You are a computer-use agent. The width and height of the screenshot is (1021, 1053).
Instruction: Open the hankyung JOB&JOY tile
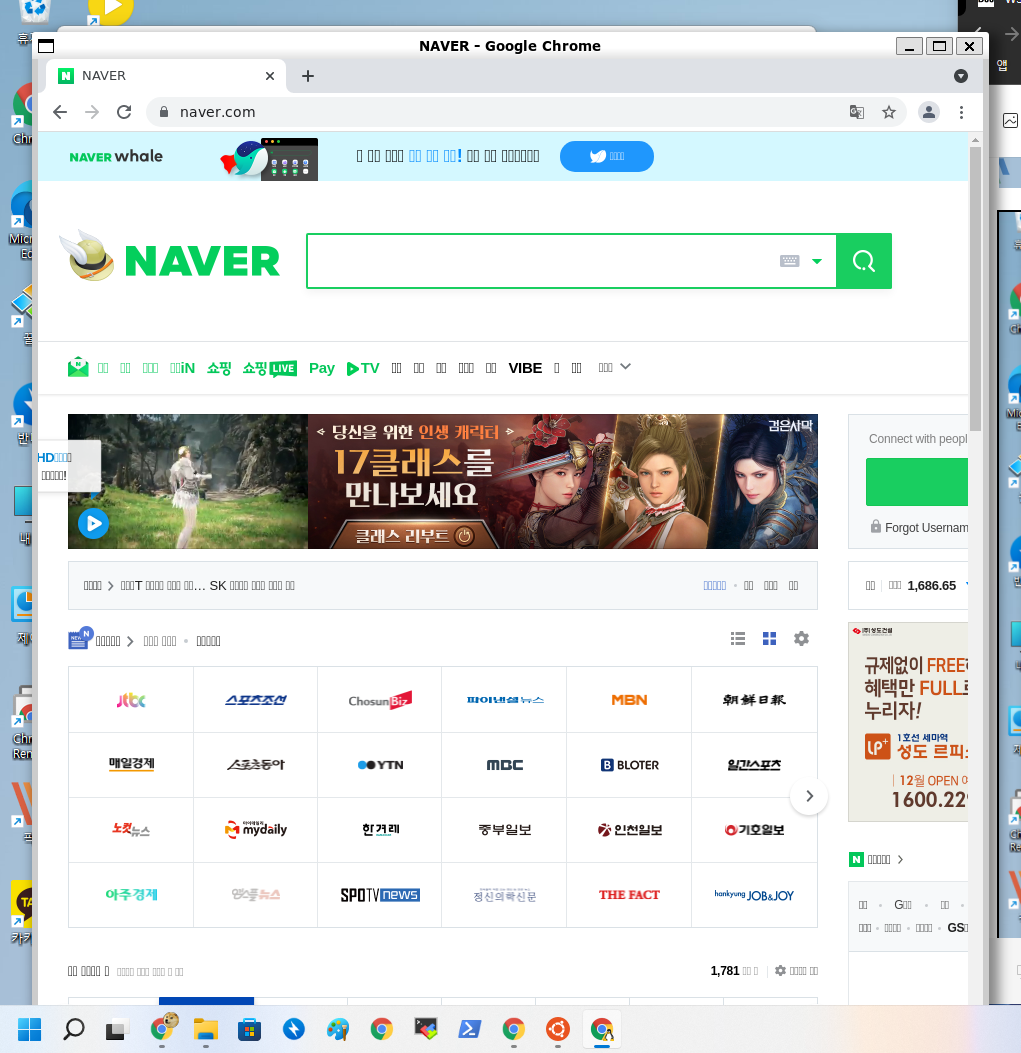[754, 895]
